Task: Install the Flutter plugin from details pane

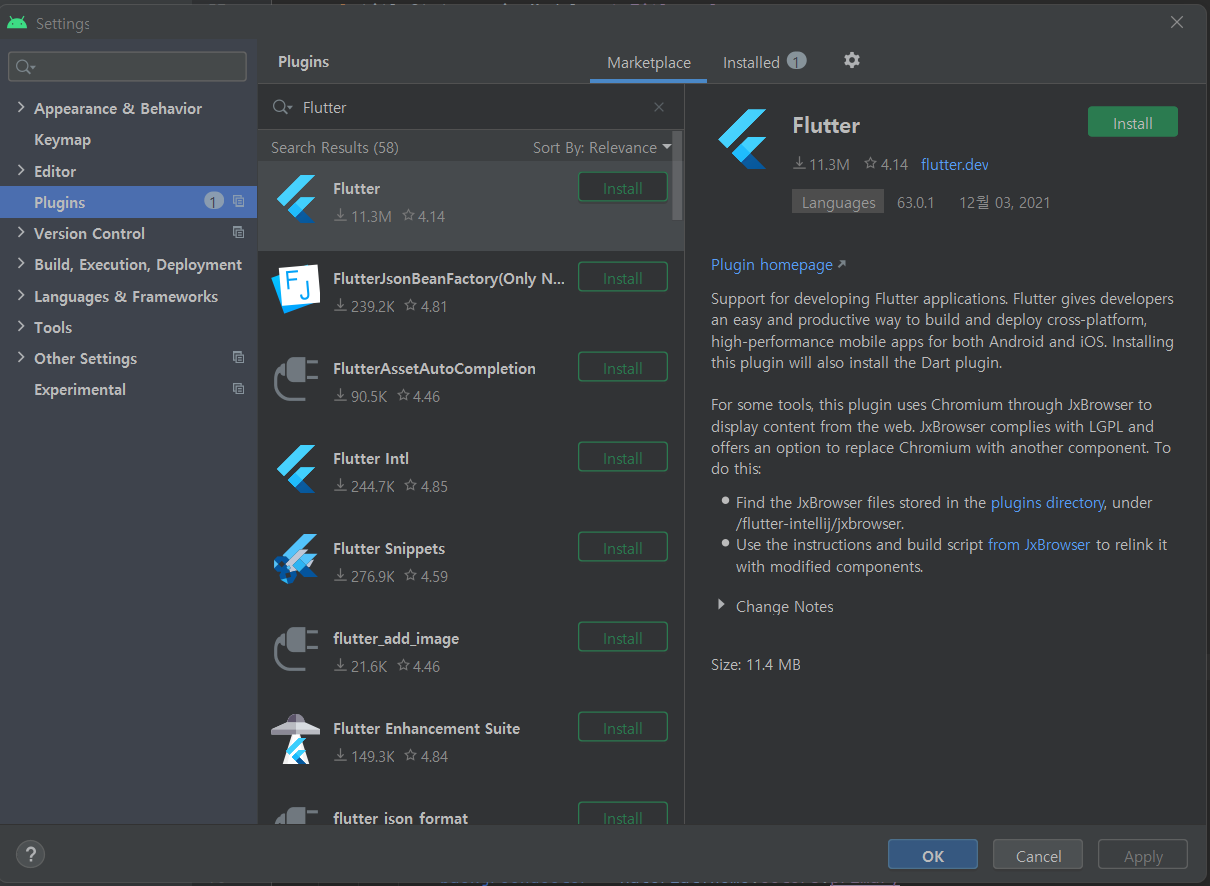Action: point(1133,122)
